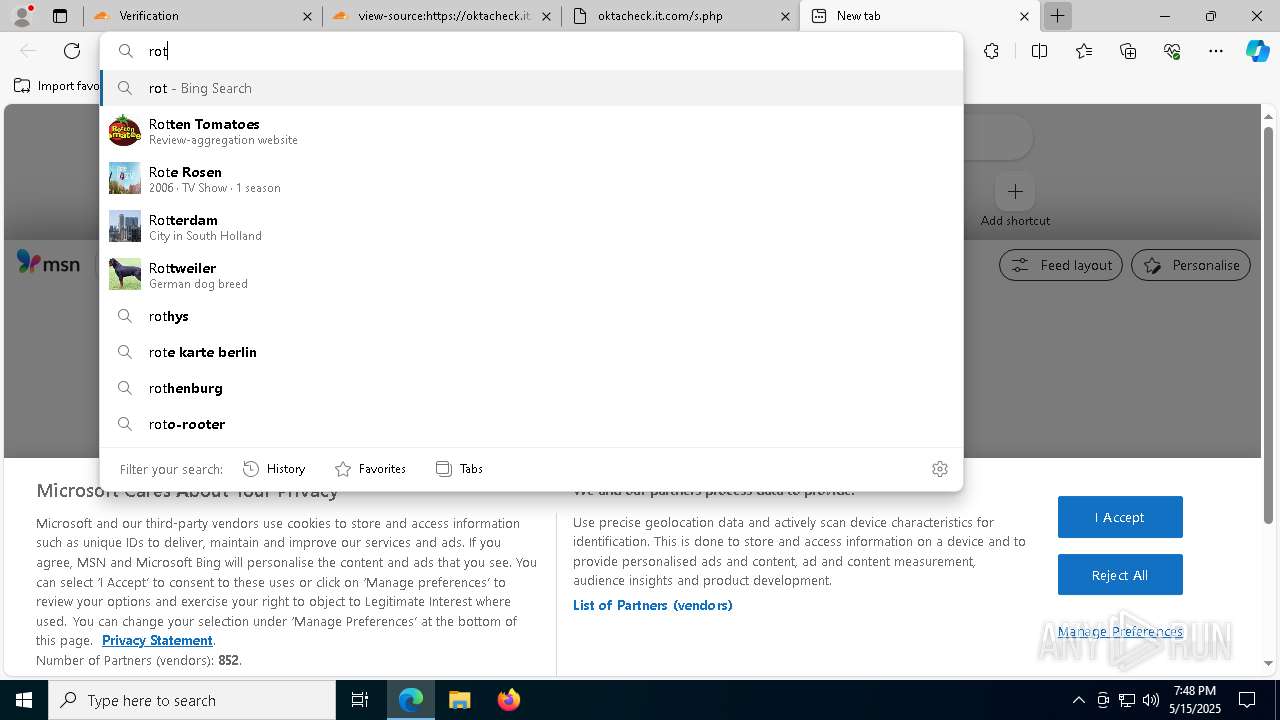Image resolution: width=1280 pixels, height=720 pixels.
Task: Open List of Partners (vendors) link
Action: pyautogui.click(x=653, y=605)
